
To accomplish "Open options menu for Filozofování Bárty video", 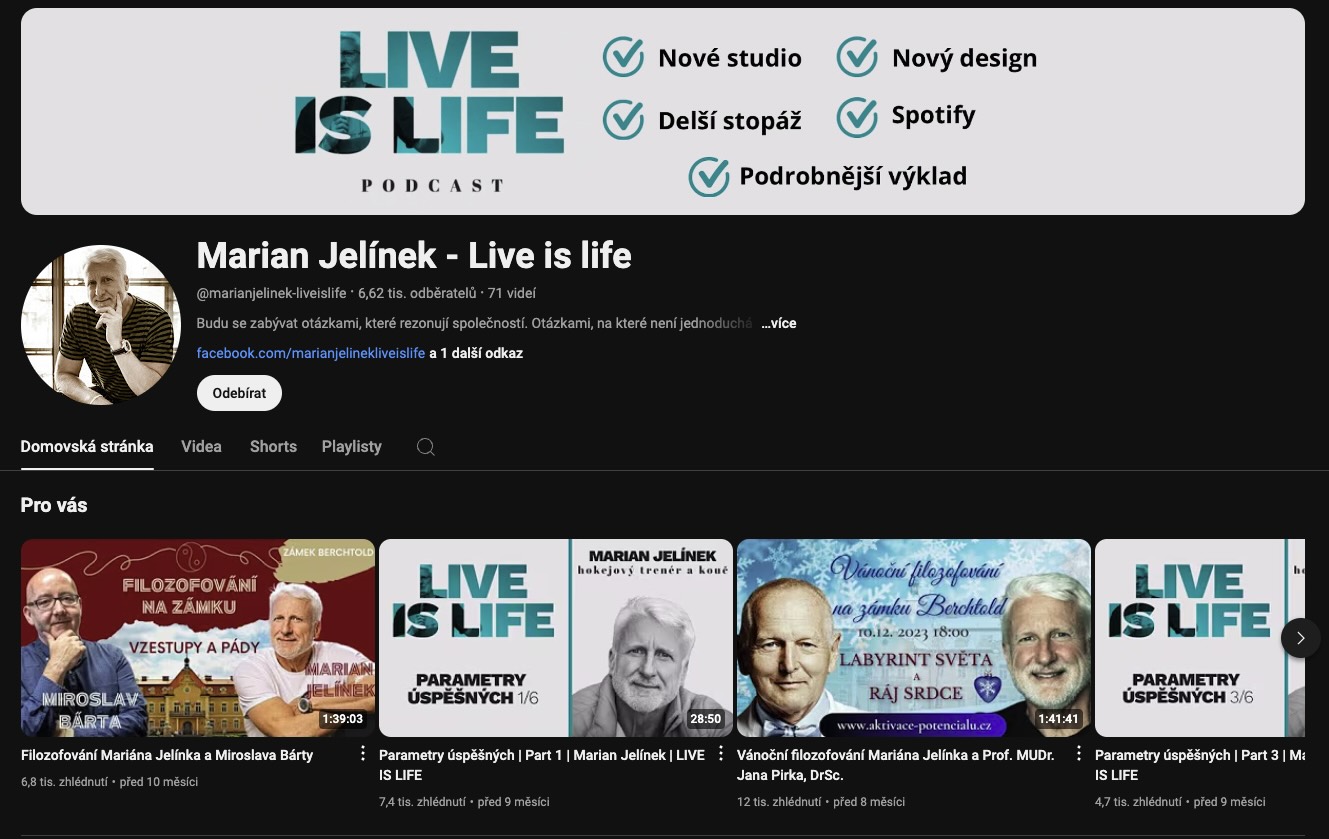I will coord(363,754).
